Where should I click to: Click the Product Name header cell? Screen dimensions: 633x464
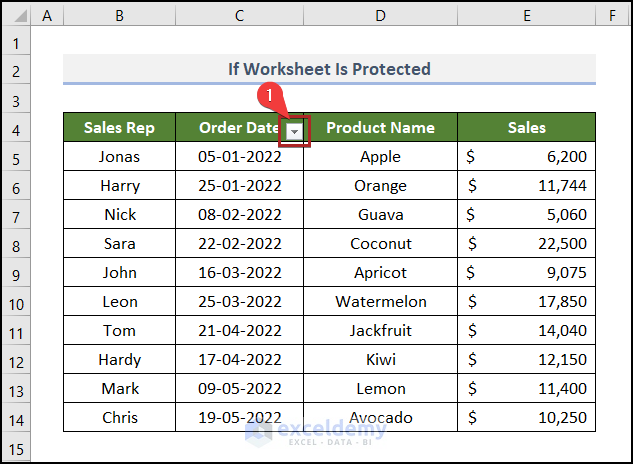click(380, 128)
